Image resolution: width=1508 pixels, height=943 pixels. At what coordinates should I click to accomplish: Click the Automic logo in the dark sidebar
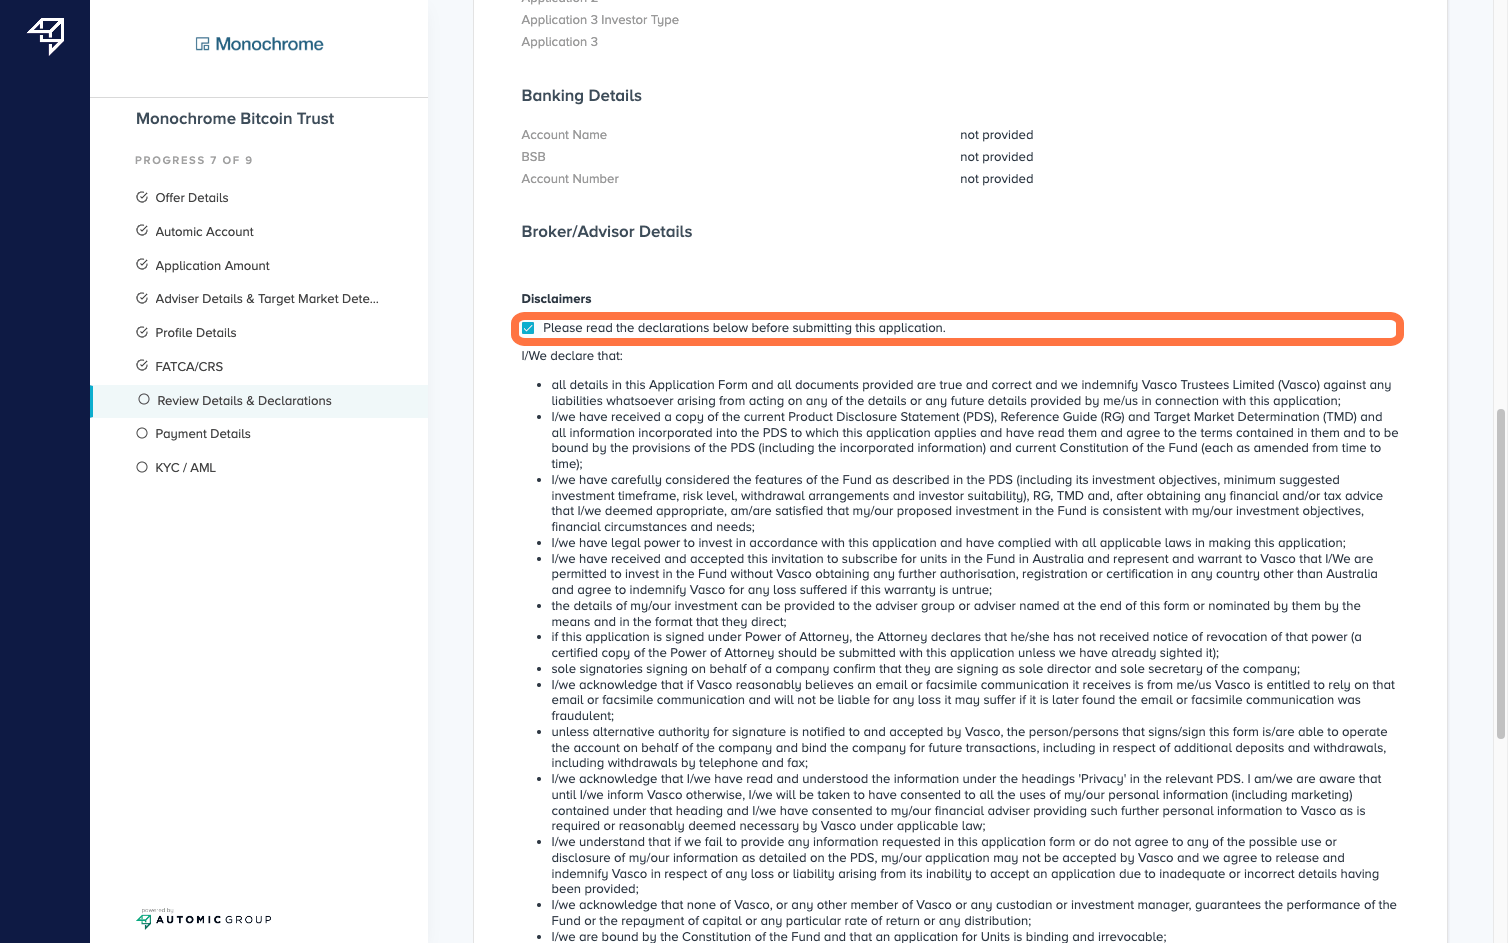(46, 35)
